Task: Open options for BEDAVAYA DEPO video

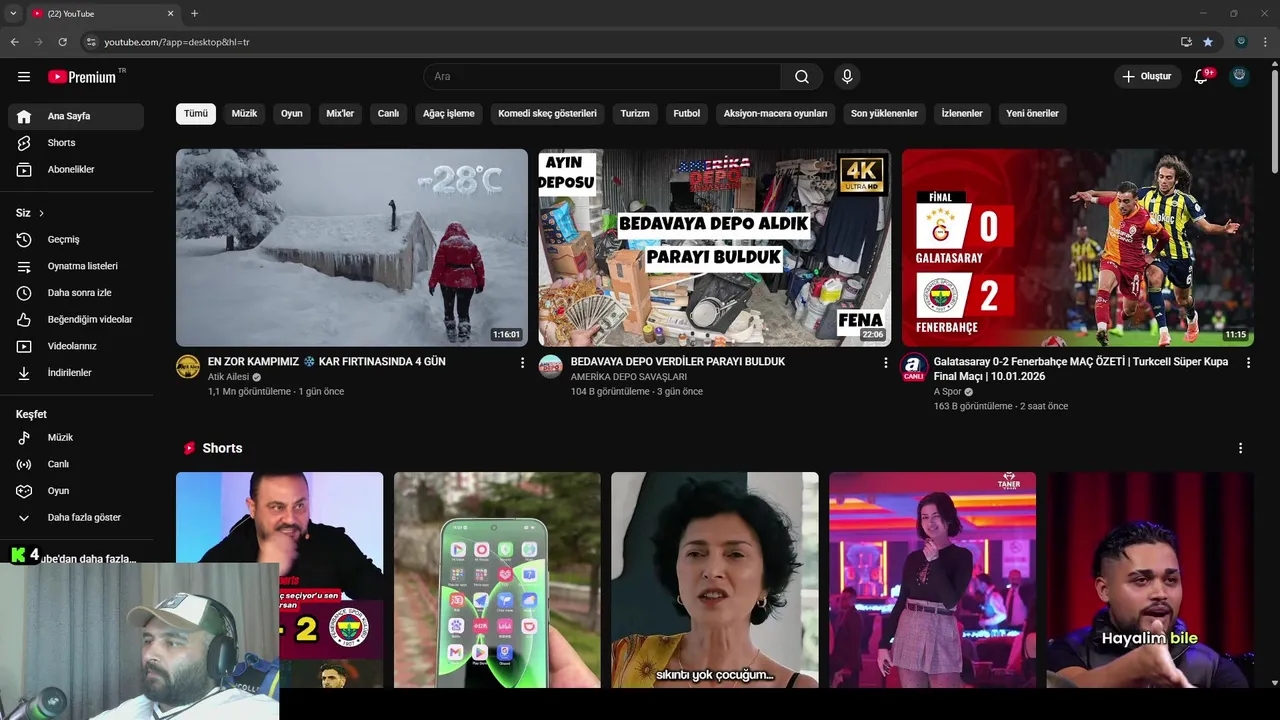Action: pyautogui.click(x=885, y=363)
